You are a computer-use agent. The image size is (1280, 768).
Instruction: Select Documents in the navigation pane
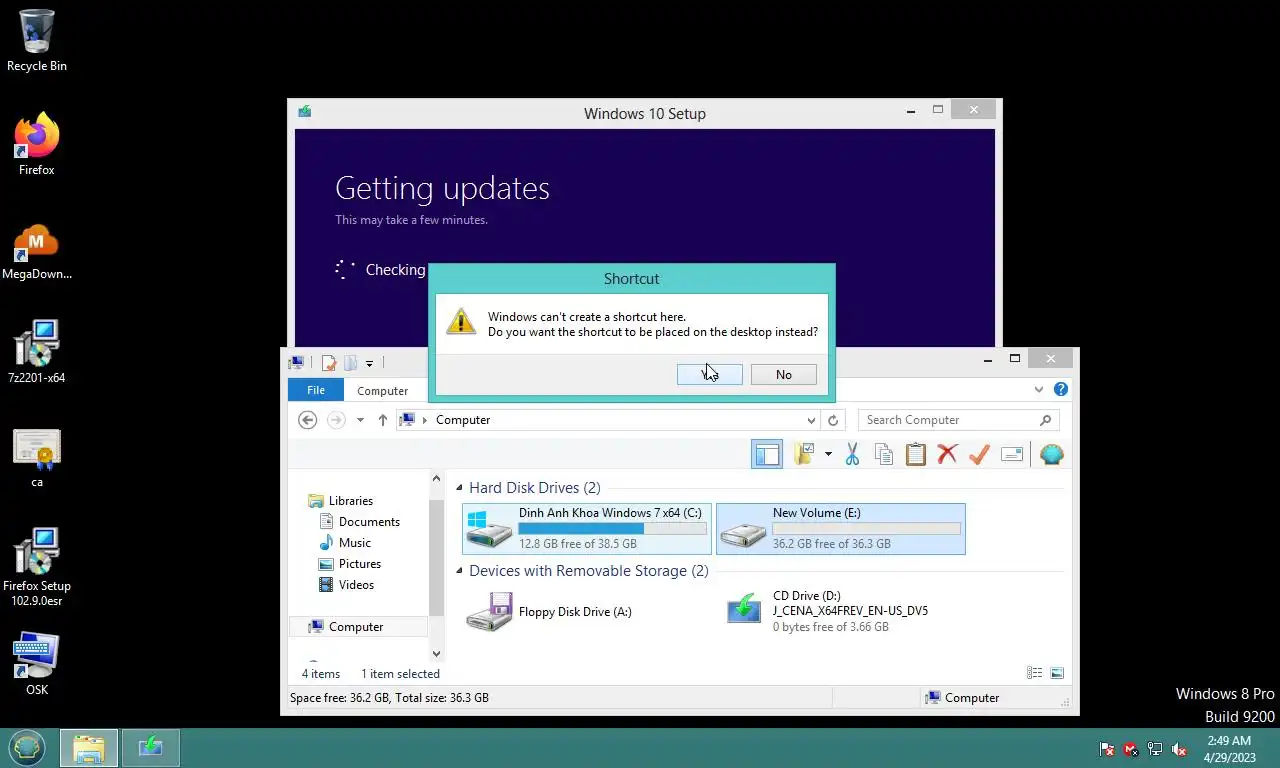click(x=358, y=522)
